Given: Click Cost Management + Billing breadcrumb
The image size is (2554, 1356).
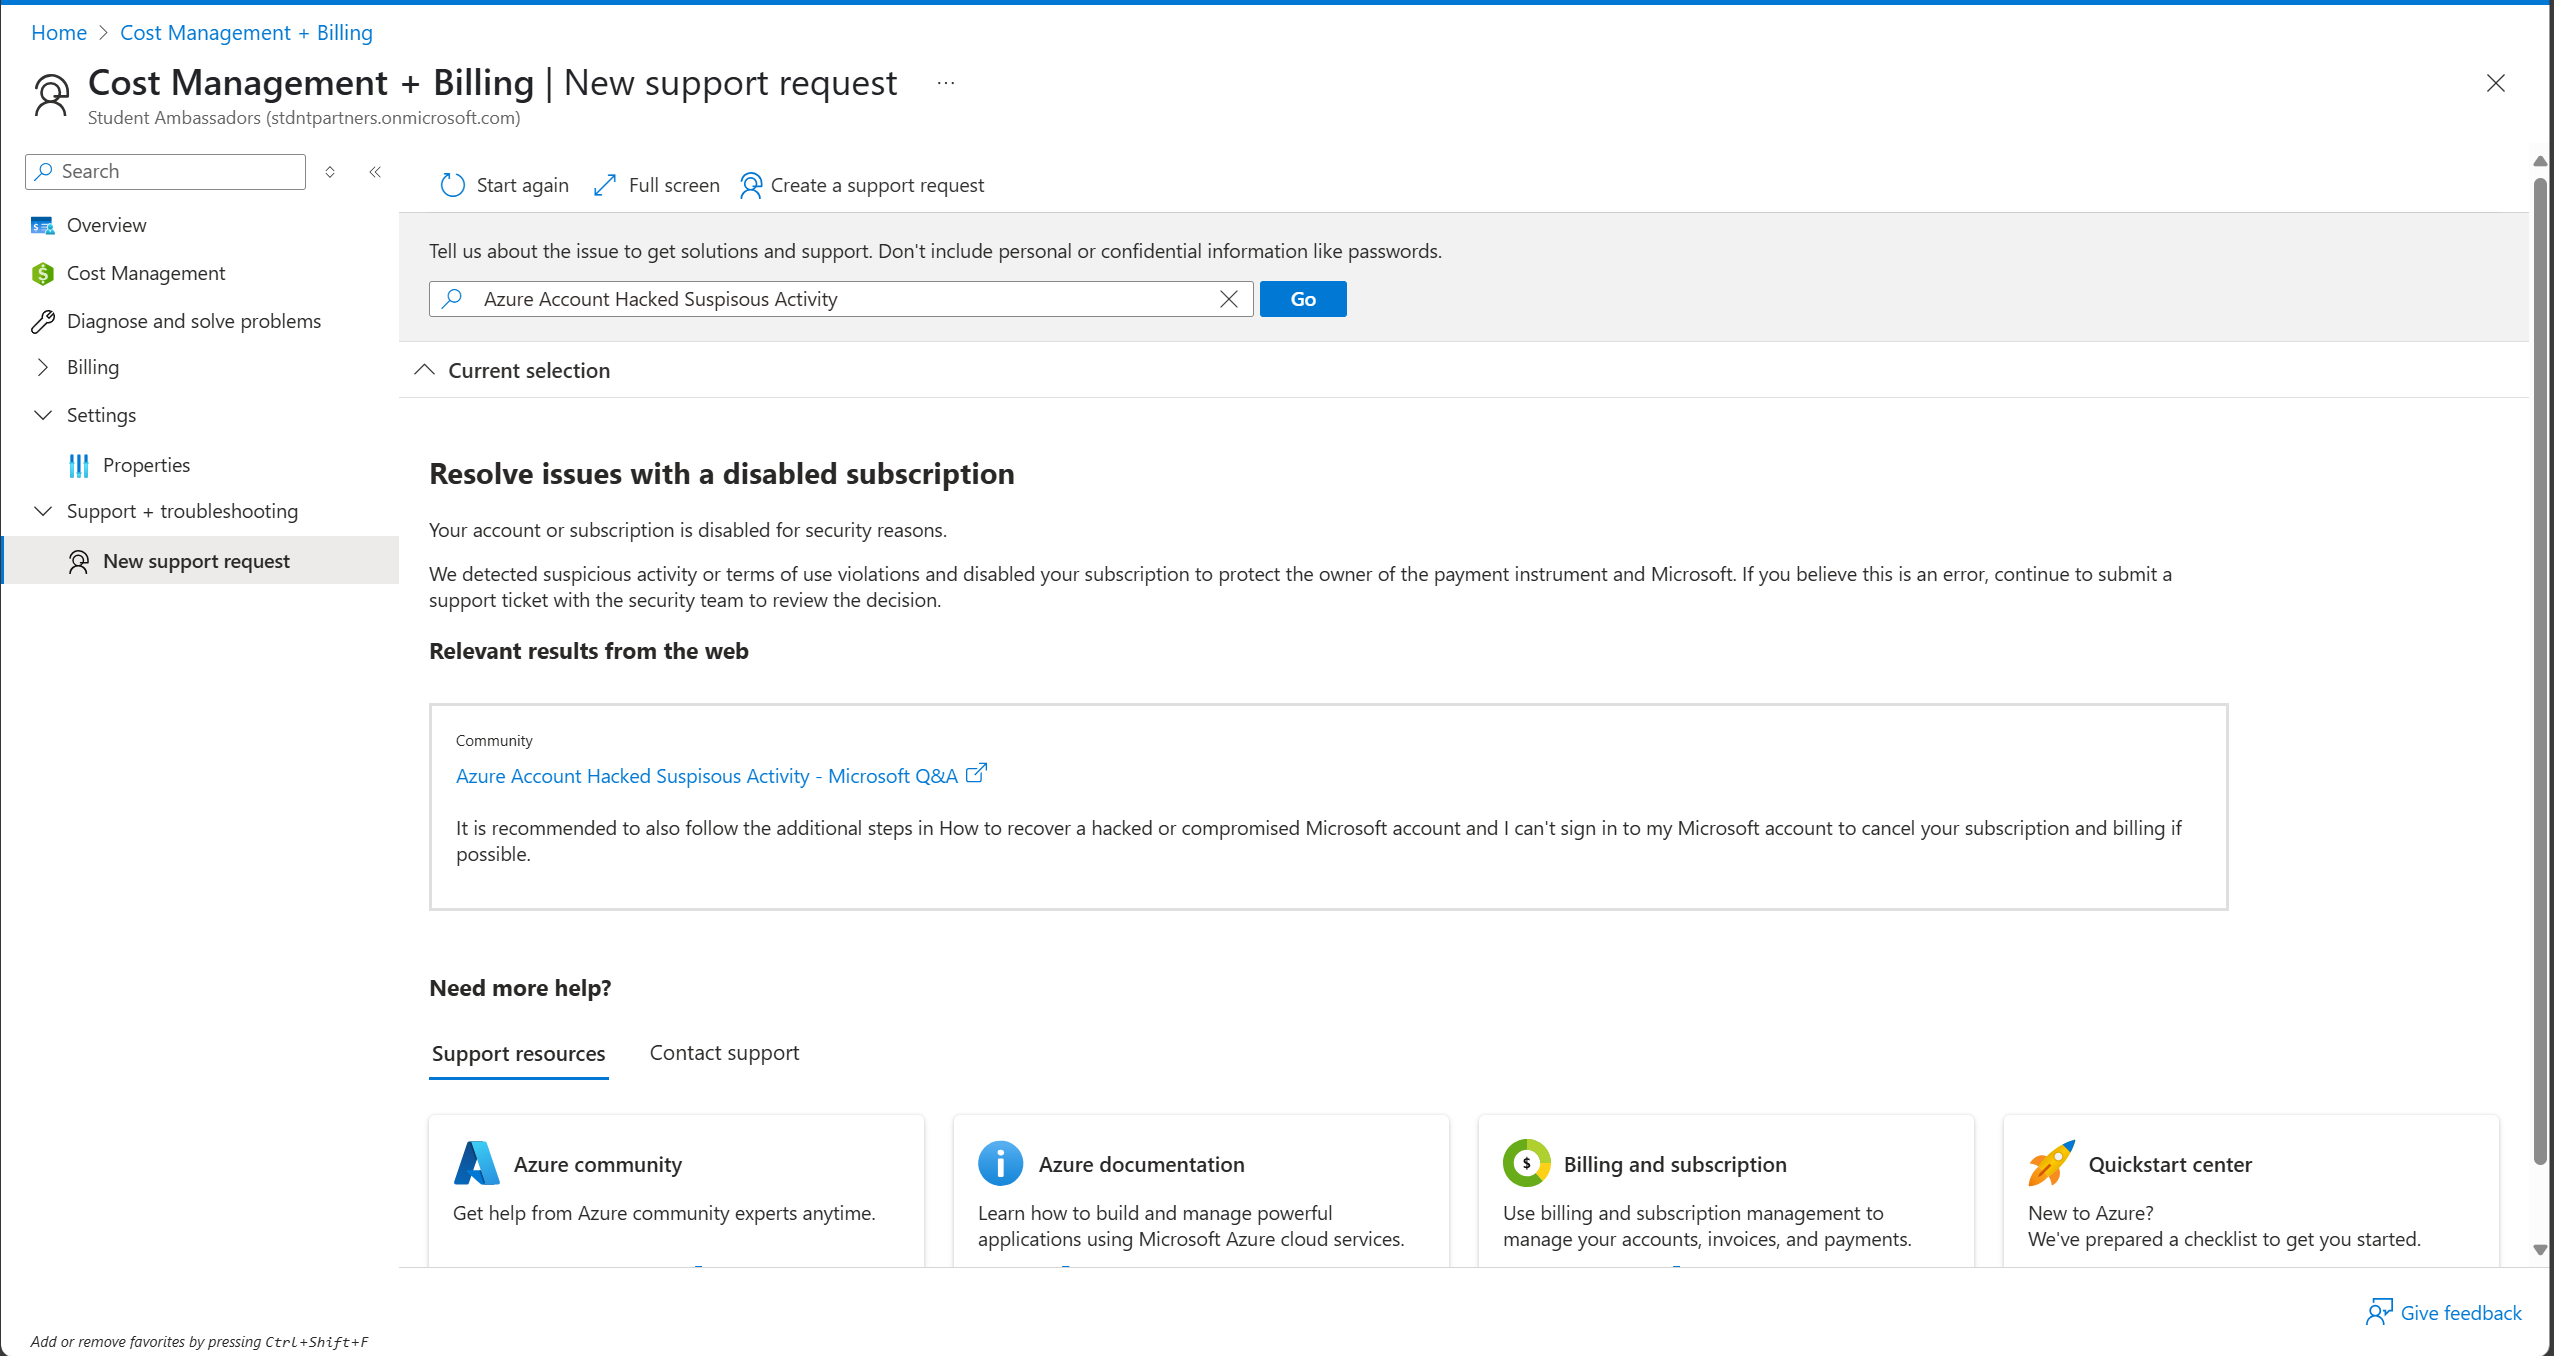Looking at the screenshot, I should tap(246, 32).
